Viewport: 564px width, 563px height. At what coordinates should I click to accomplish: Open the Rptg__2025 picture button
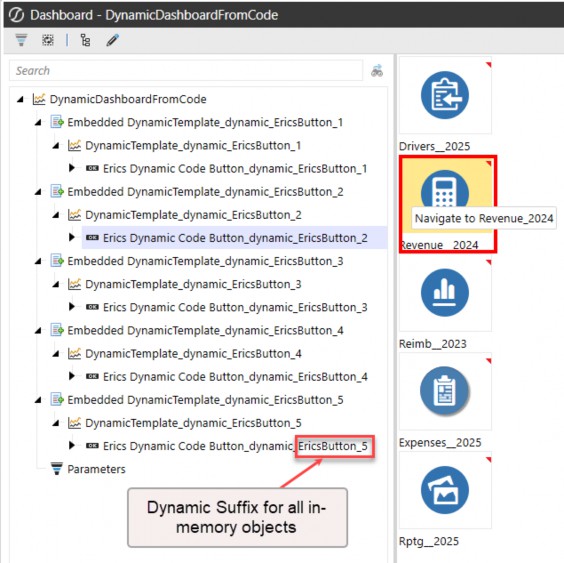pos(445,490)
